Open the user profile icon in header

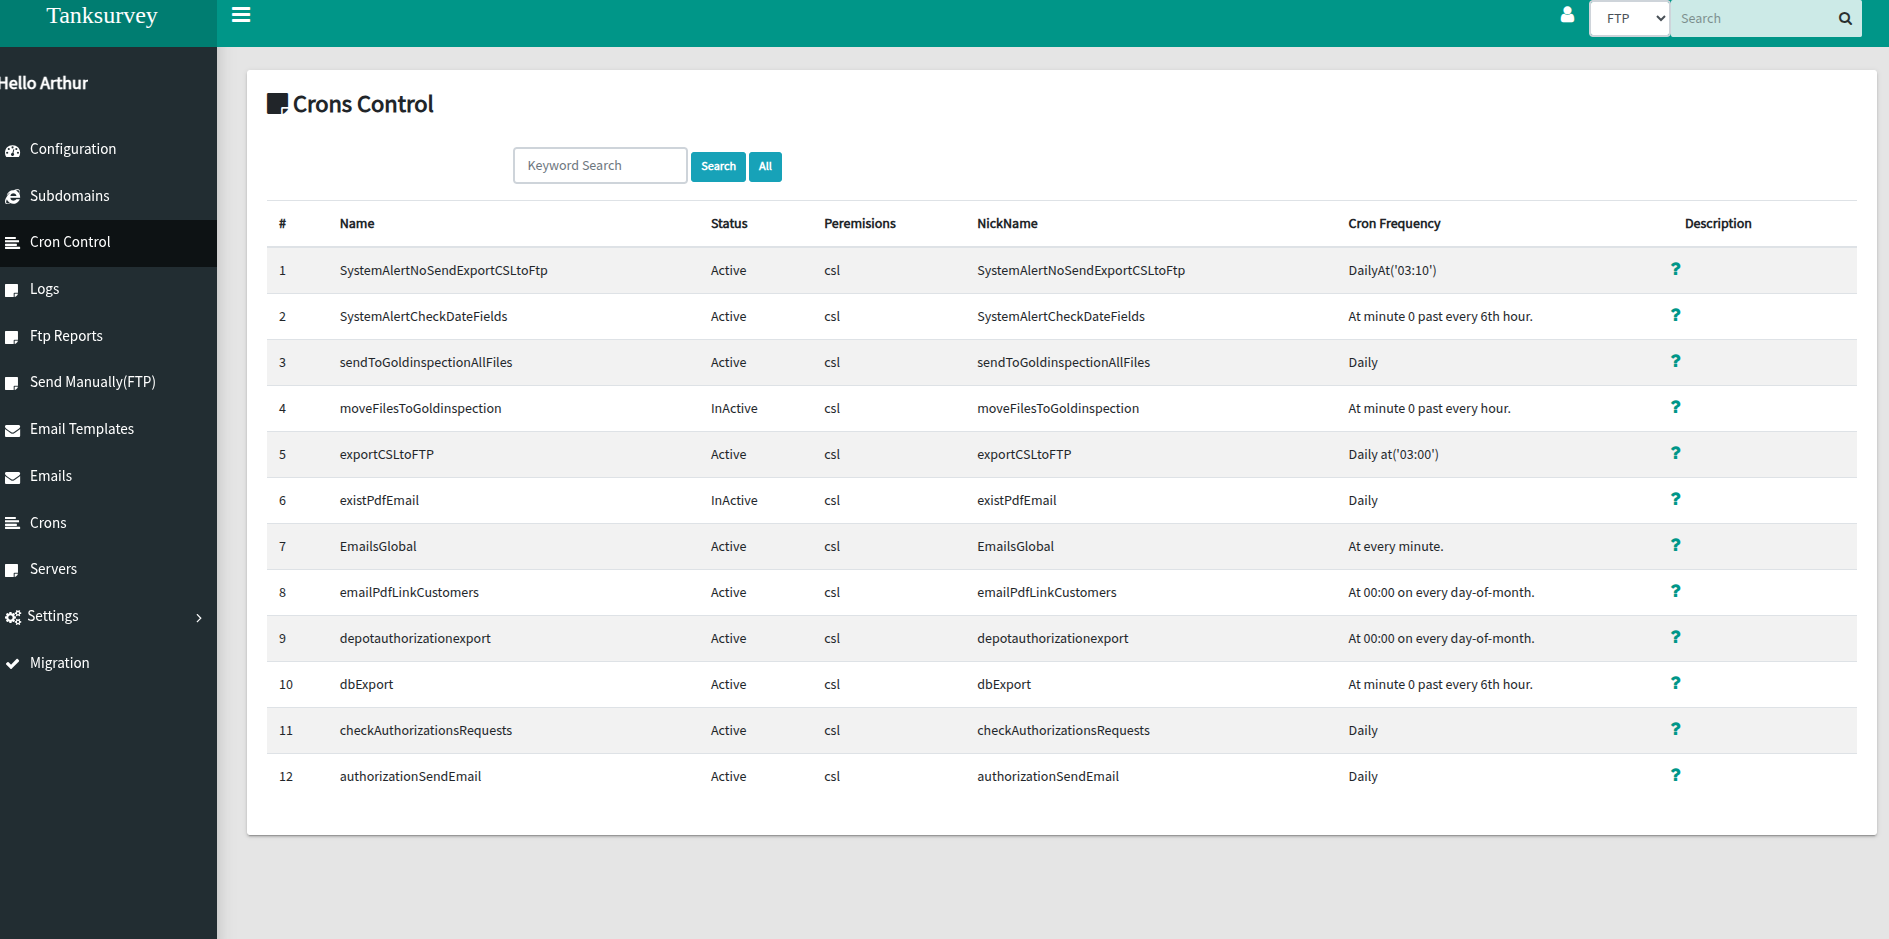(1567, 16)
